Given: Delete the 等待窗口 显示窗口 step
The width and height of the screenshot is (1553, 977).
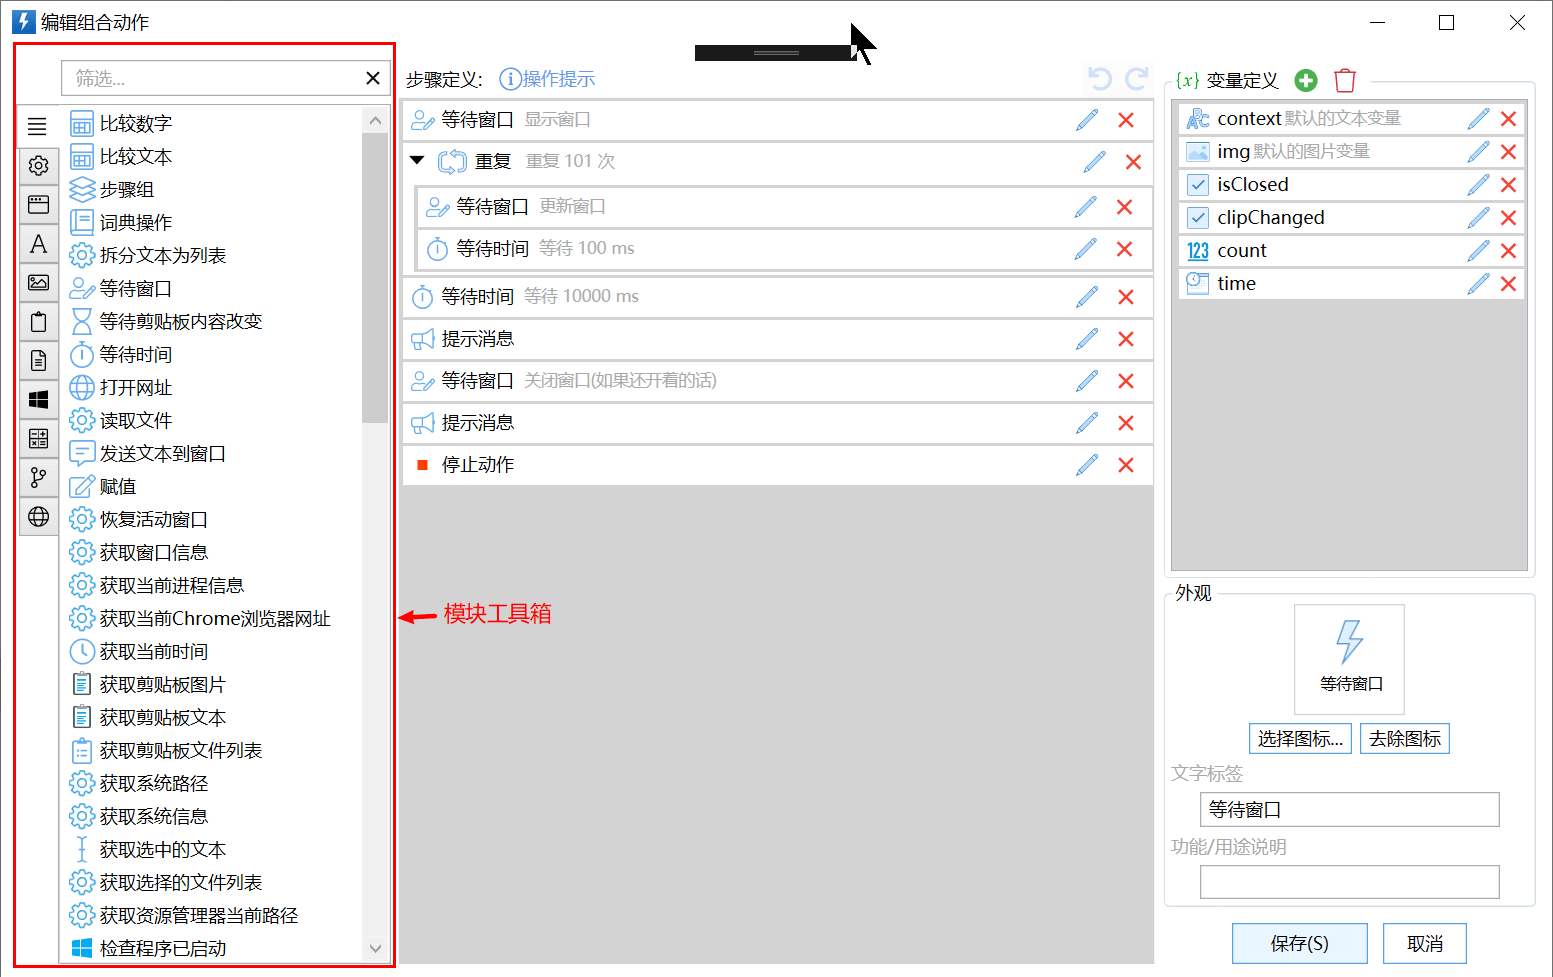Looking at the screenshot, I should point(1126,120).
